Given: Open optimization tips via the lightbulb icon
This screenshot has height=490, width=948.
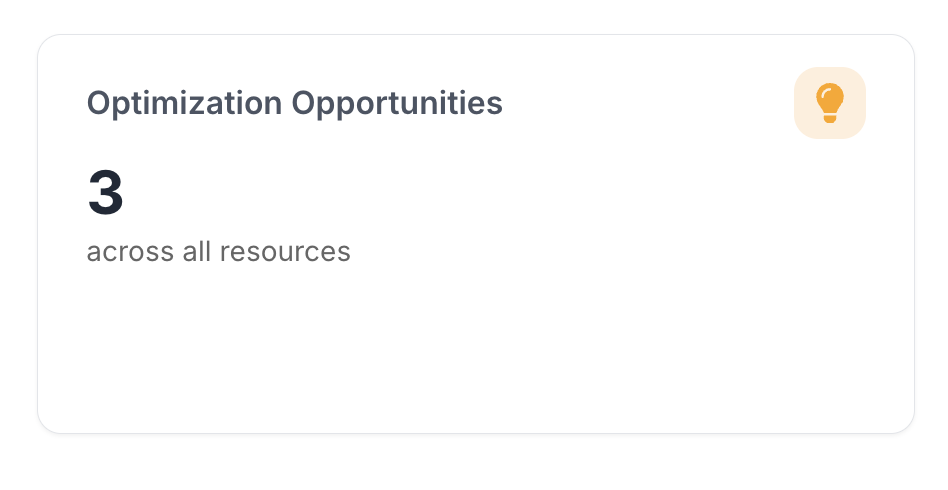Looking at the screenshot, I should (x=829, y=103).
